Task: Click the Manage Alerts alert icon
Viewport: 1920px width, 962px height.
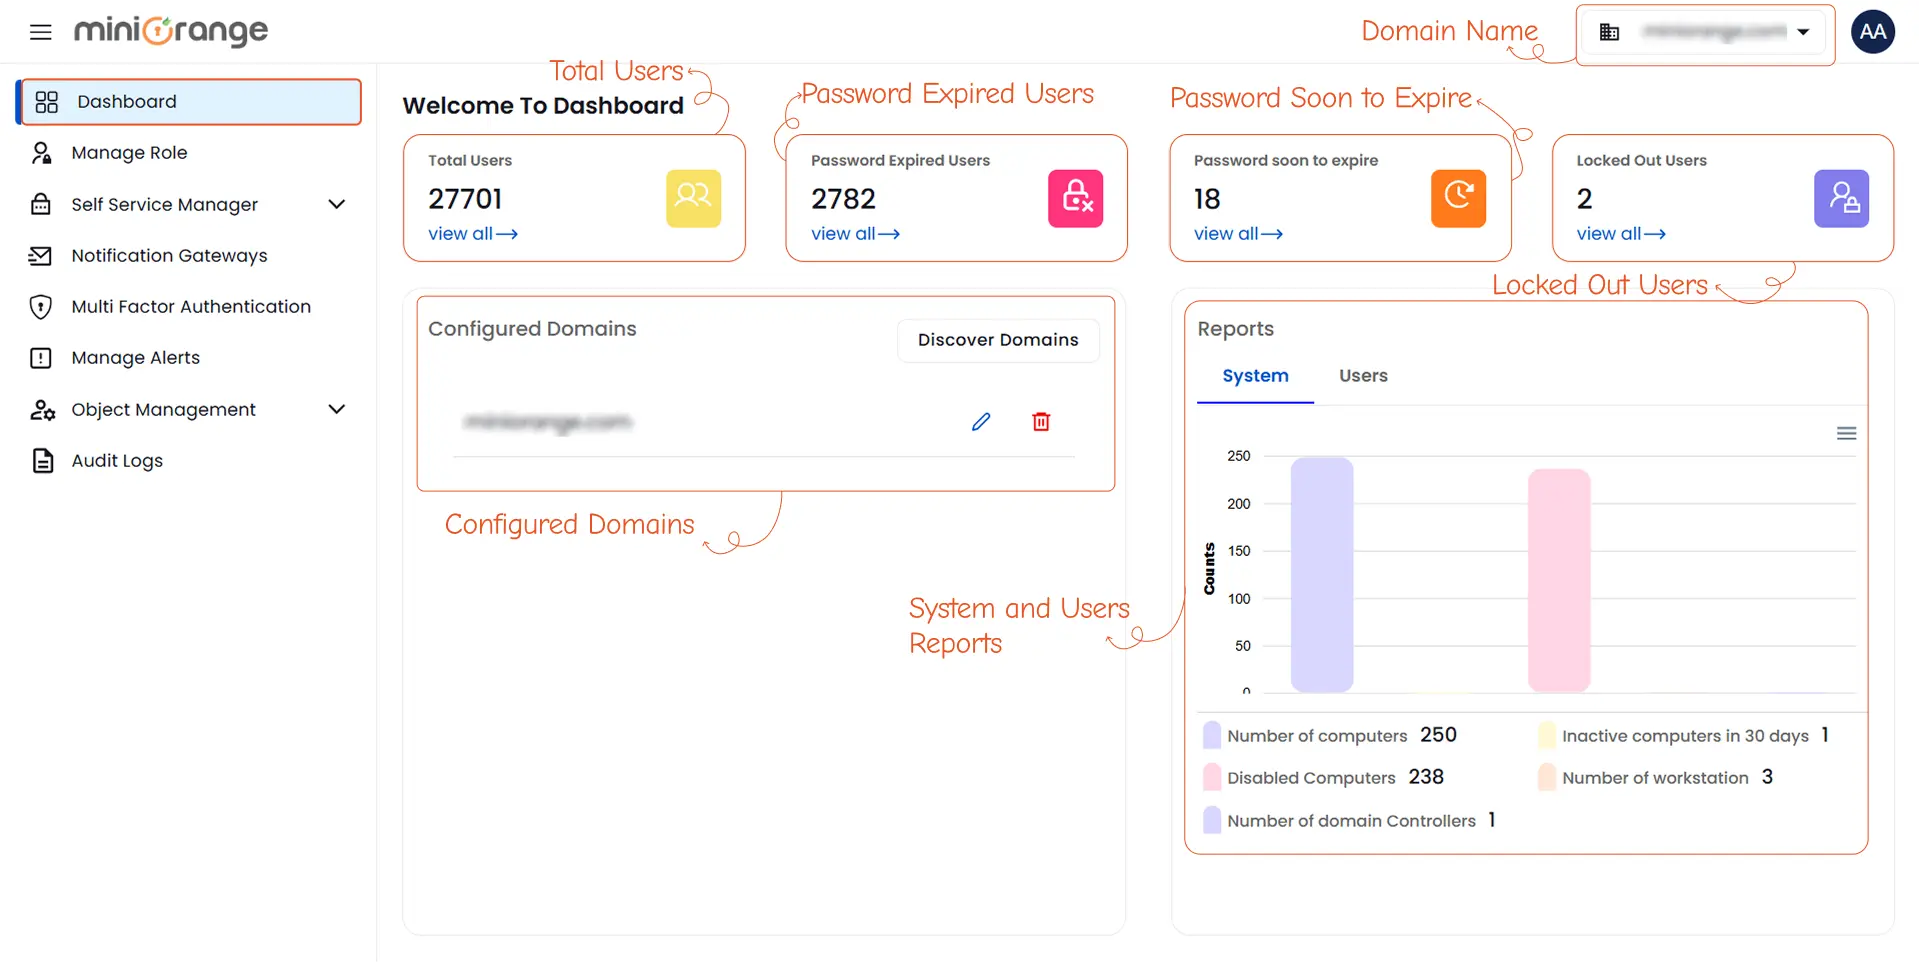Action: (41, 357)
